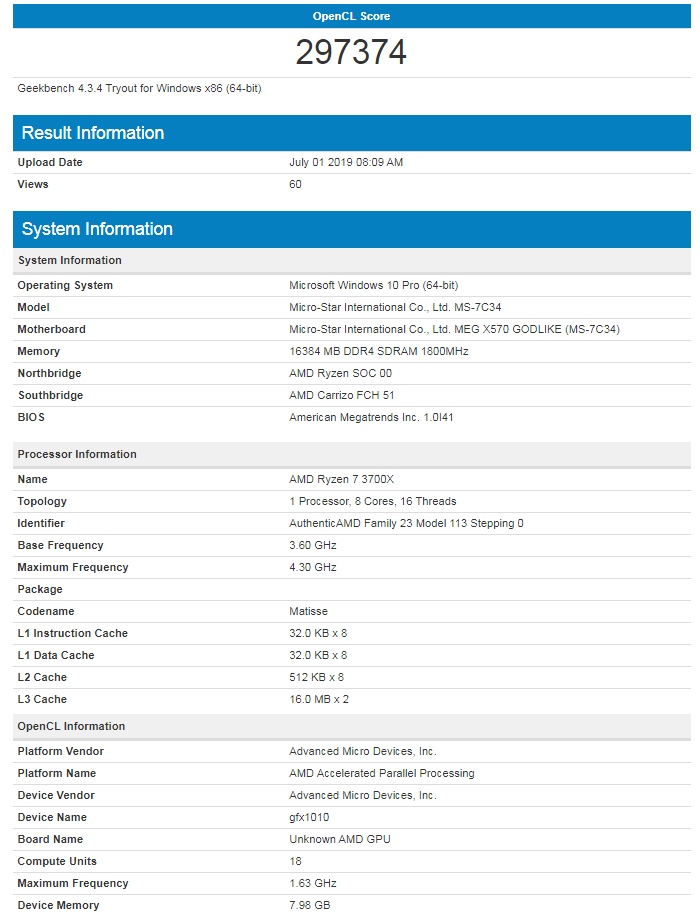Click the Base Frequency label
The height and width of the screenshot is (915, 700).
pyautogui.click(x=60, y=545)
